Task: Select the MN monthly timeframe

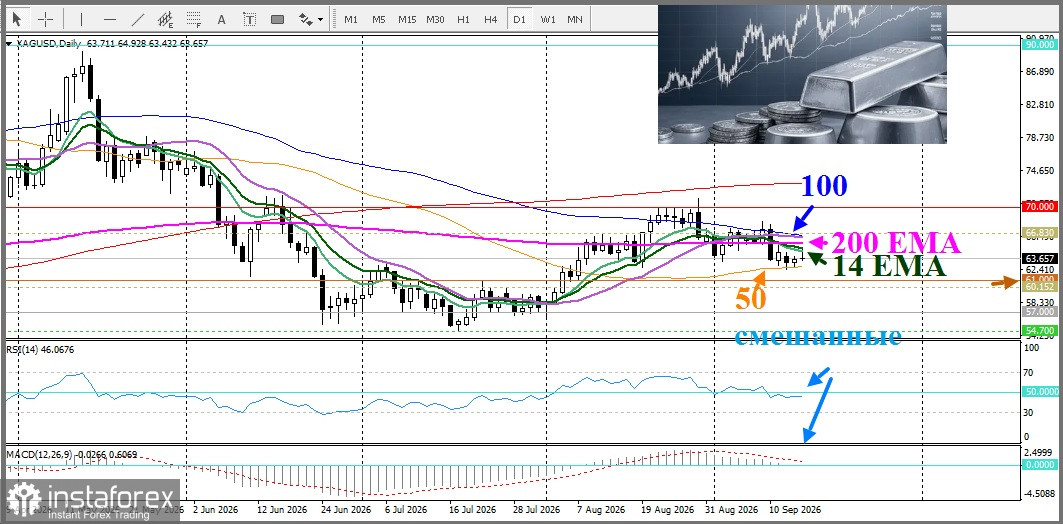Action: coord(575,19)
